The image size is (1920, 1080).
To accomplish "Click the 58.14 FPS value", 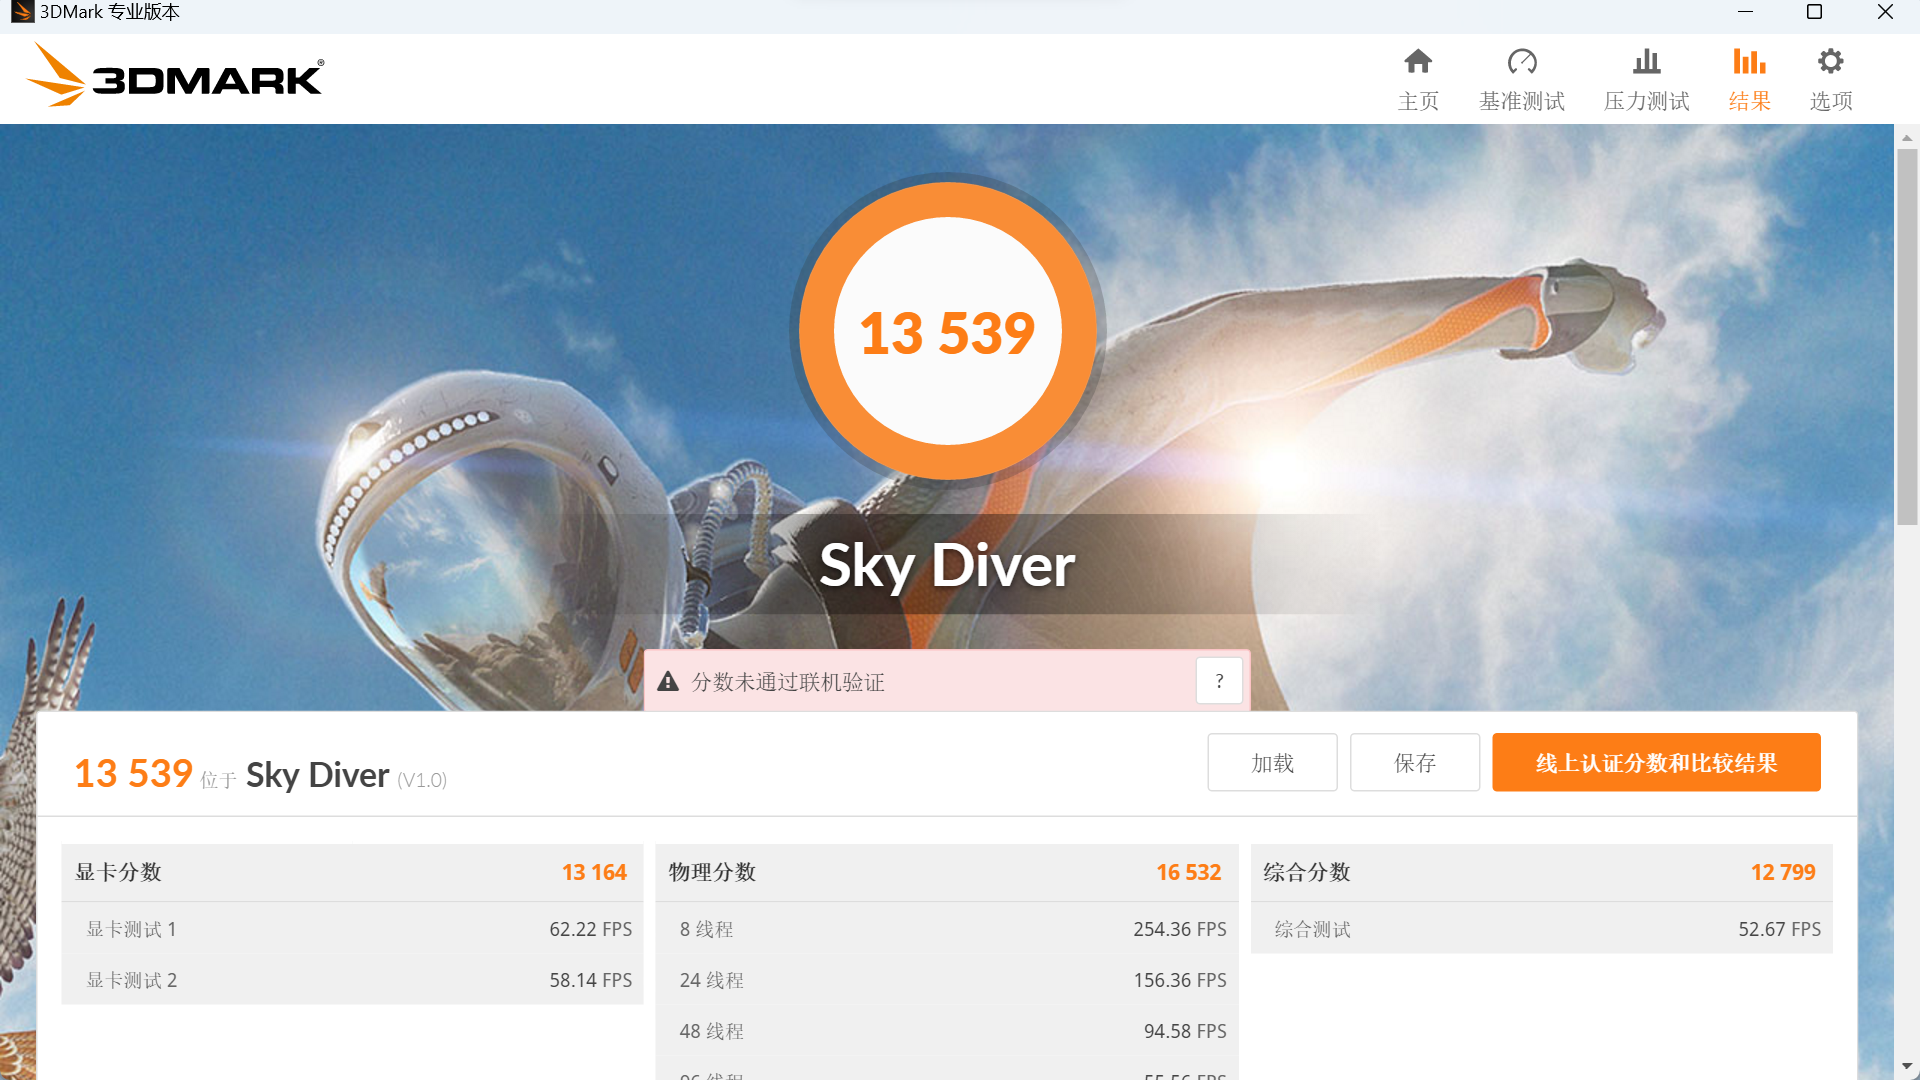I will pyautogui.click(x=590, y=980).
